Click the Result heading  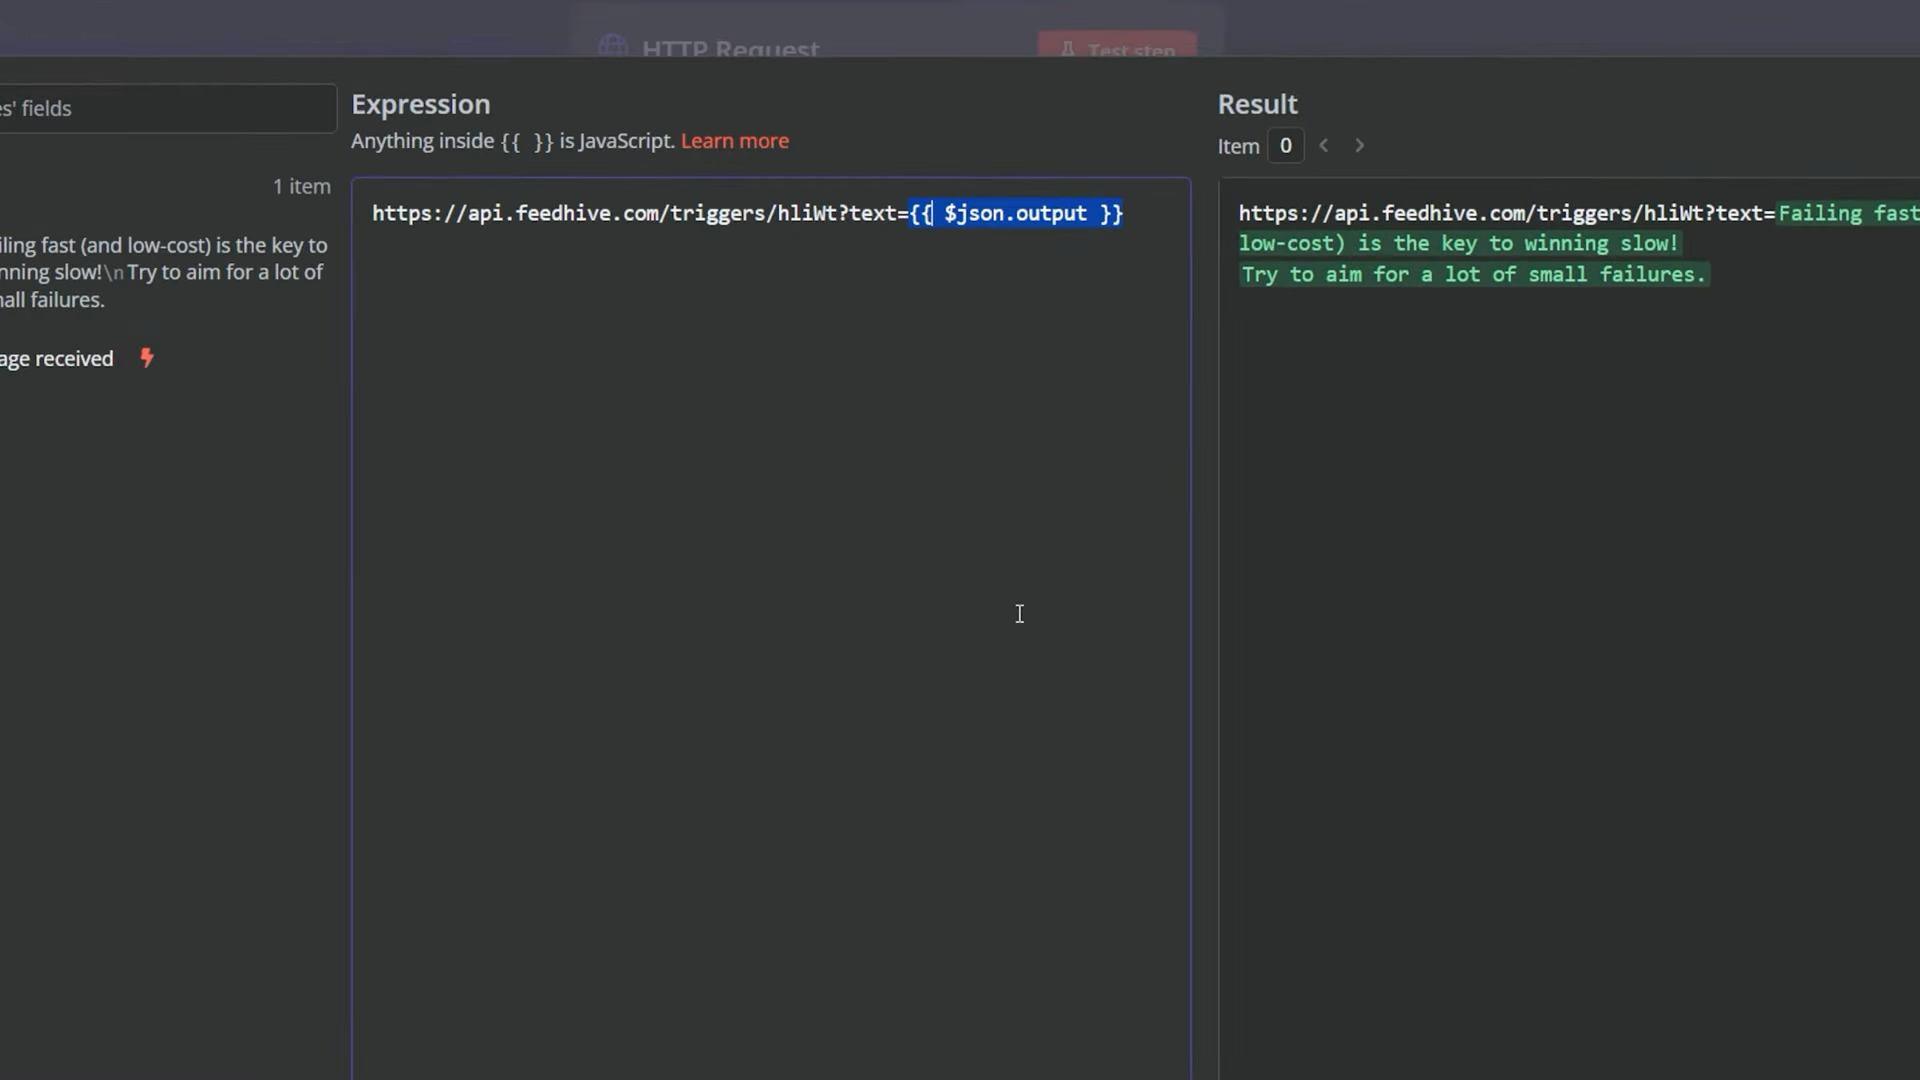(x=1258, y=104)
